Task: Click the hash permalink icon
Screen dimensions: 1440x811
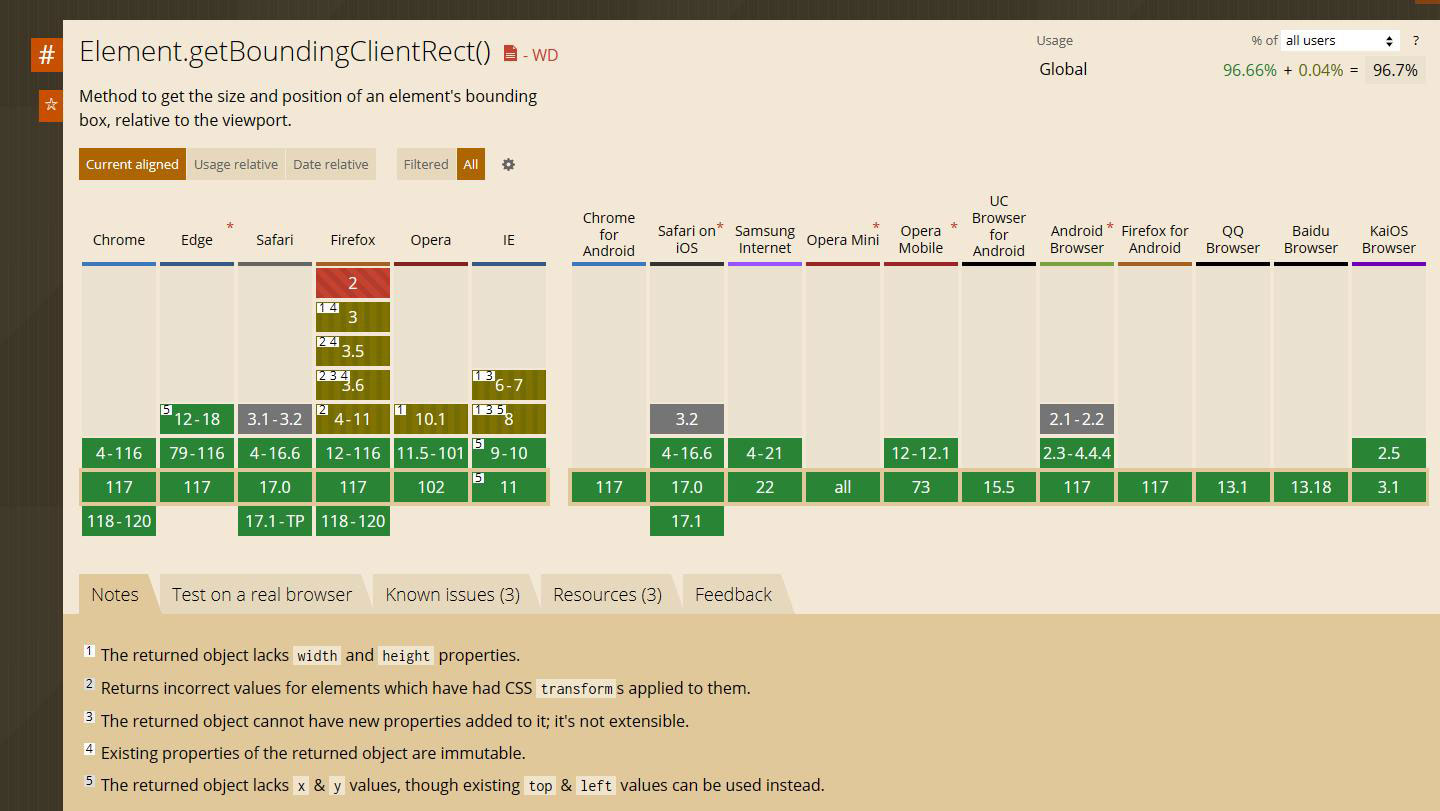Action: 47,55
